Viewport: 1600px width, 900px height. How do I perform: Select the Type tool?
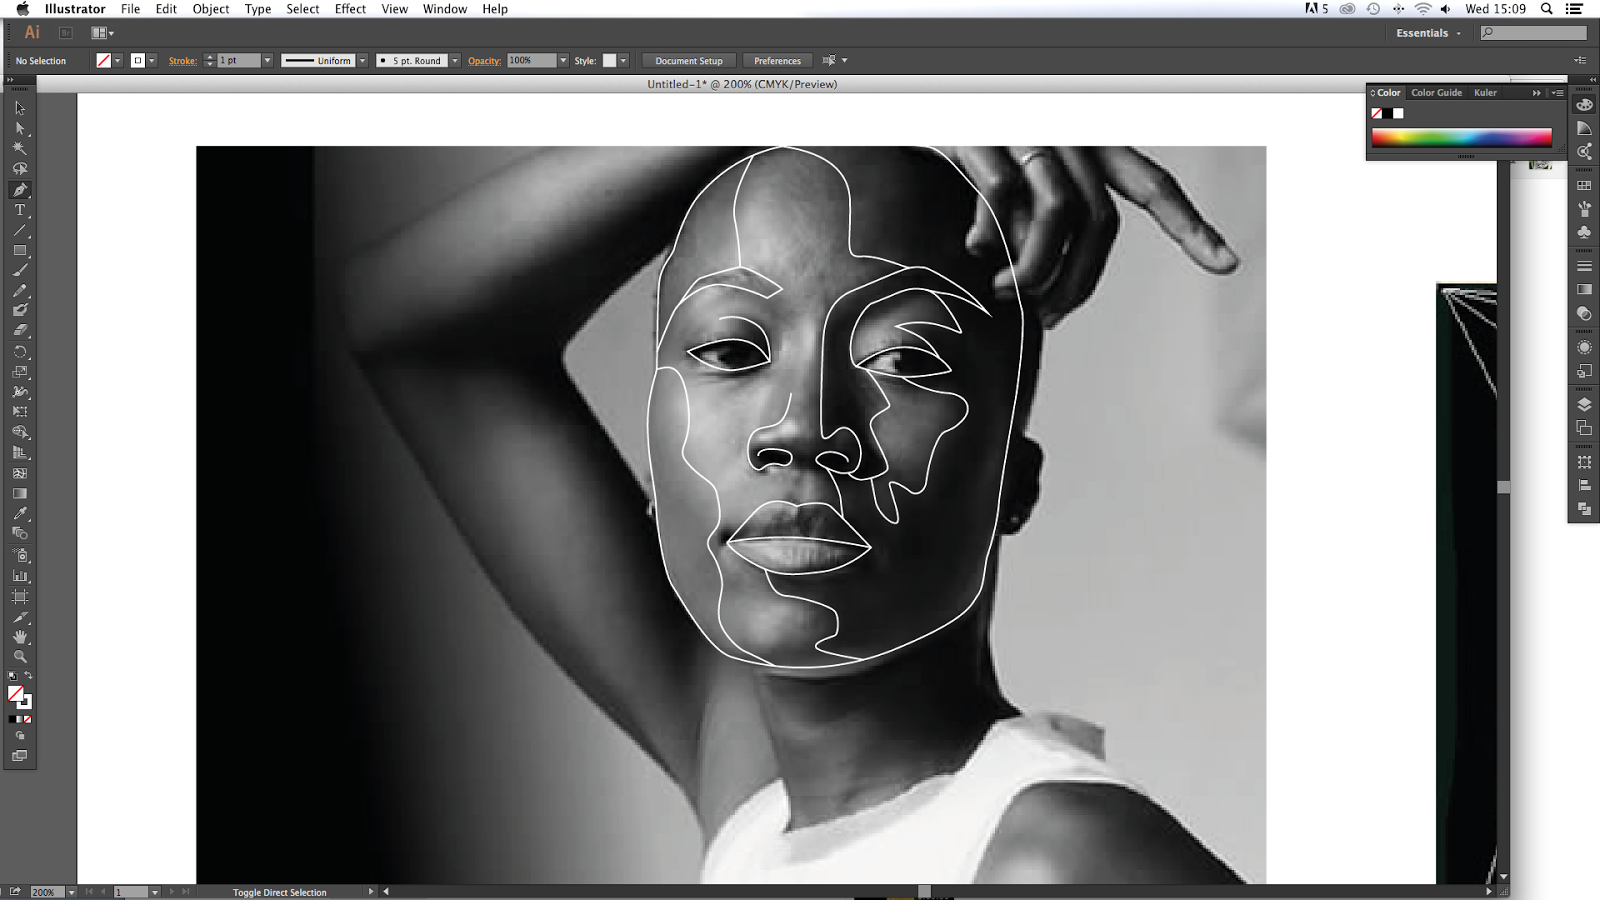pos(20,210)
